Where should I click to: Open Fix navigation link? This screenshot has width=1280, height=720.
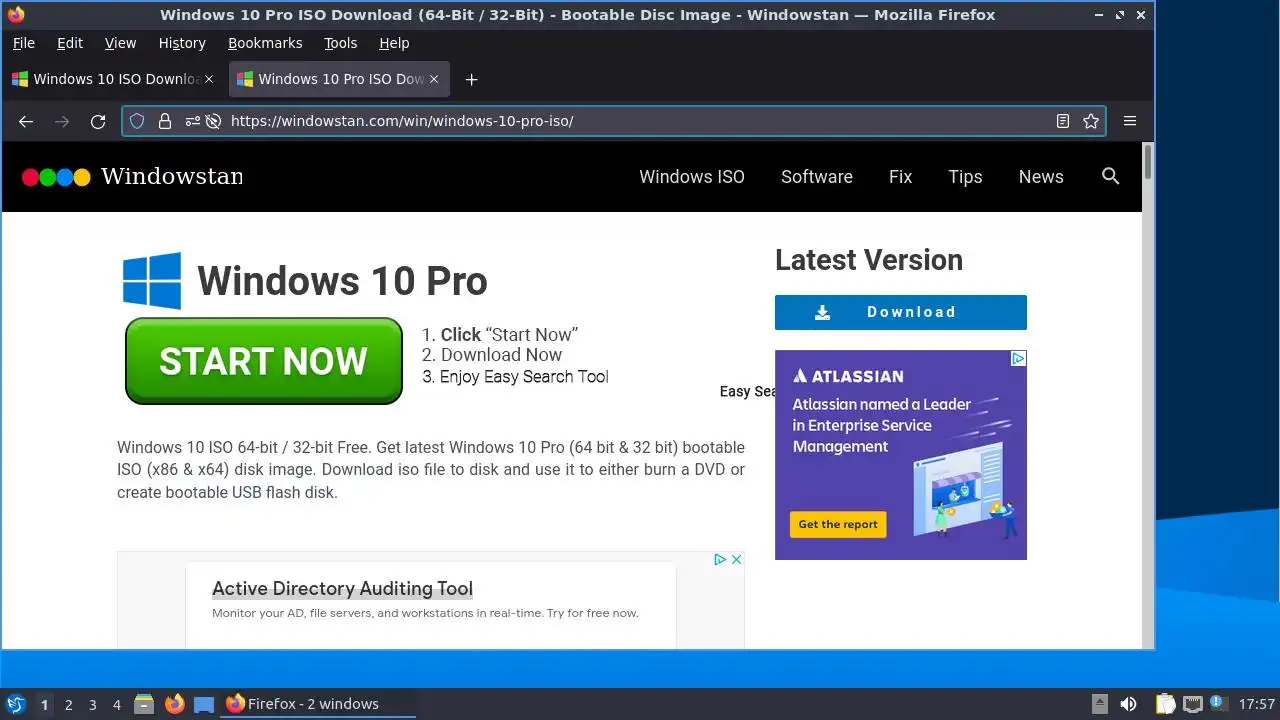coord(900,176)
